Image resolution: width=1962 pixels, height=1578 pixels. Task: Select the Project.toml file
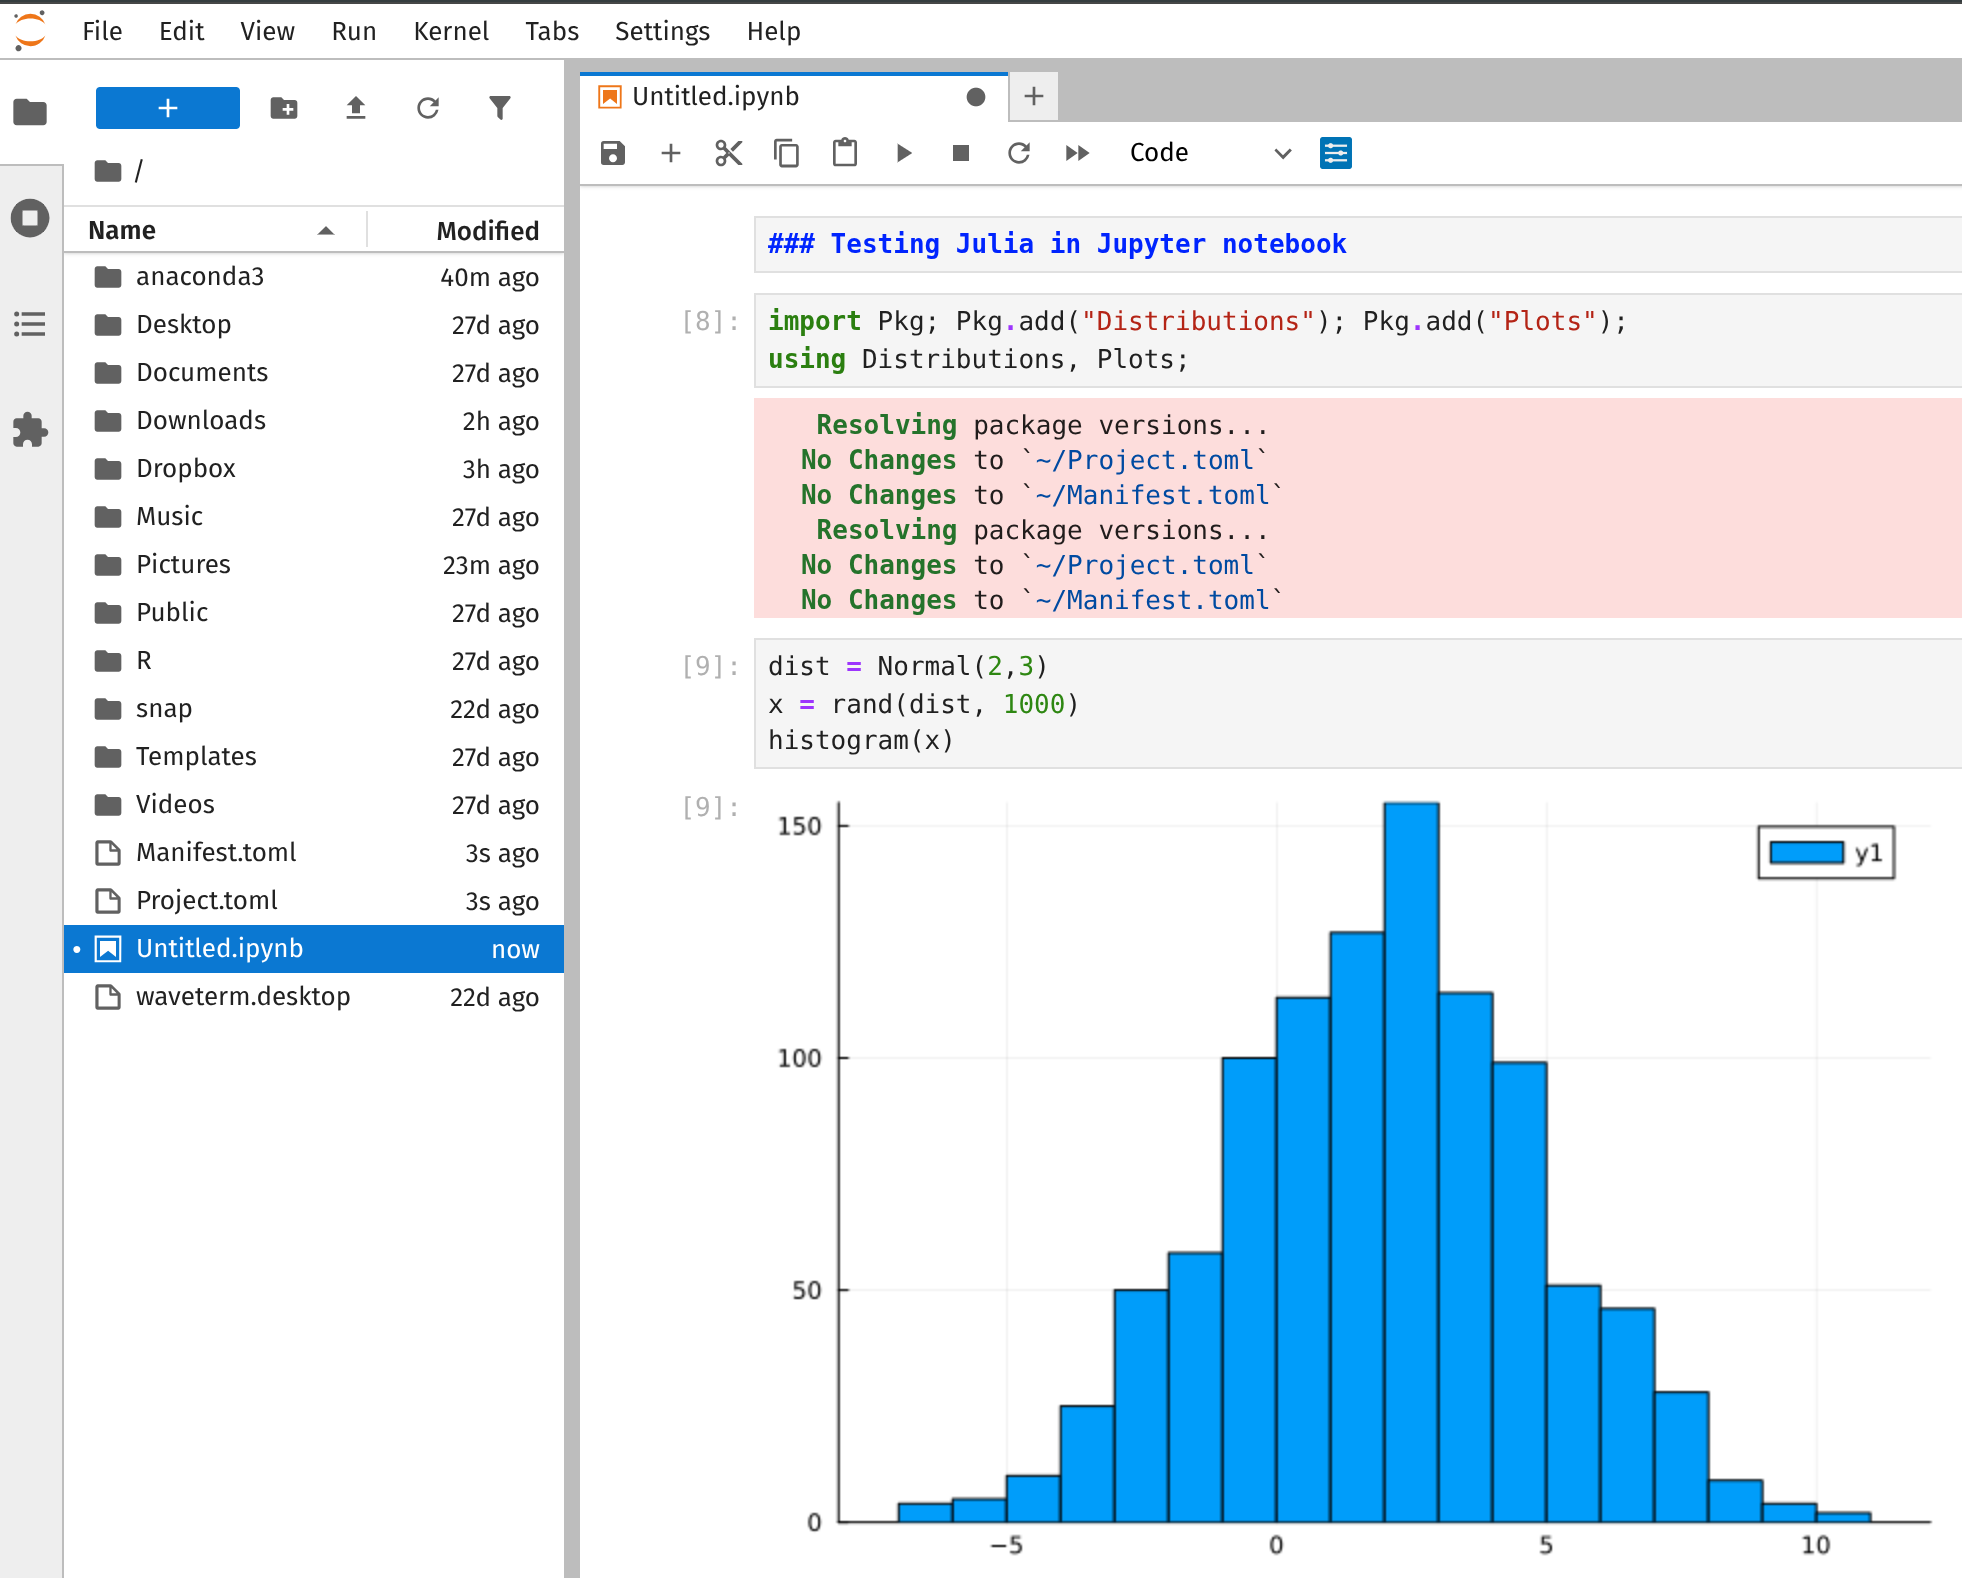[x=314, y=900]
